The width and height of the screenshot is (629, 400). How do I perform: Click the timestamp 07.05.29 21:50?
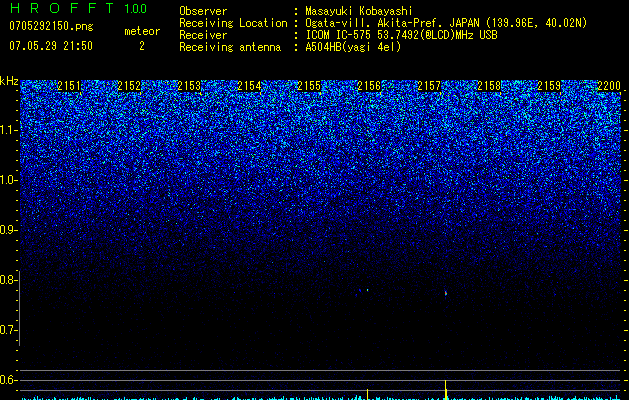pyautogui.click(x=51, y=46)
